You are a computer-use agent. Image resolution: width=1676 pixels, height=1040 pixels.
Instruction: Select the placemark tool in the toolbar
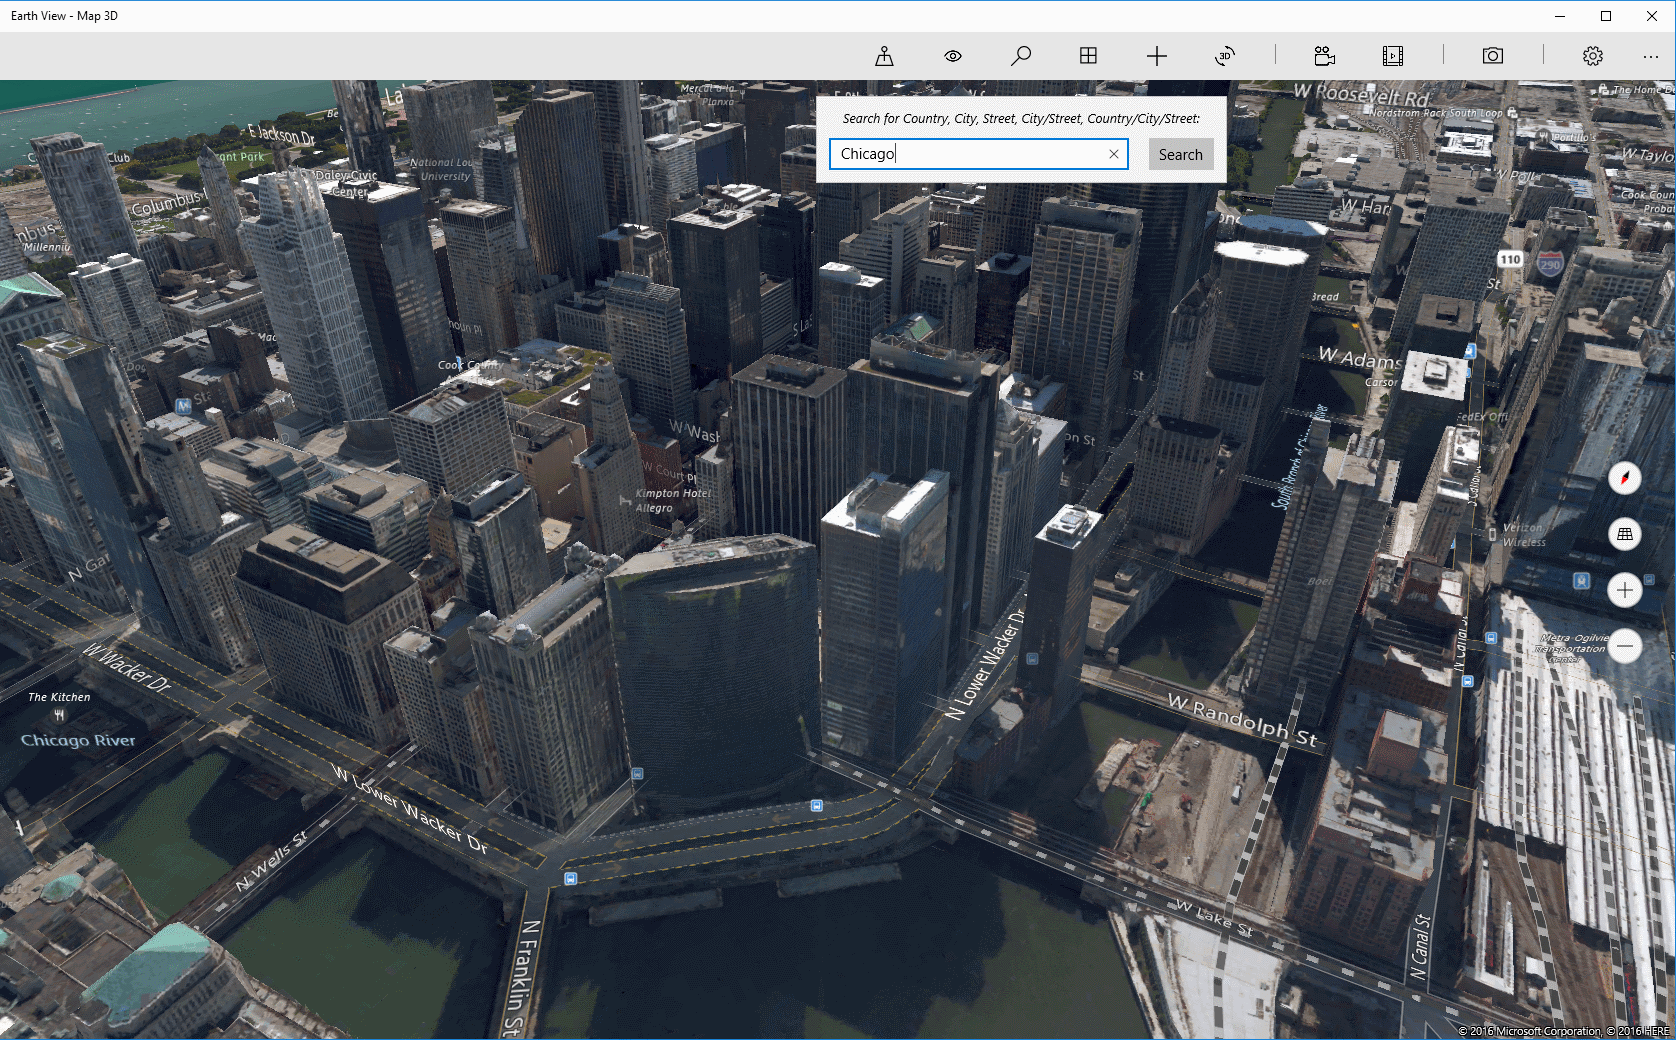click(884, 56)
